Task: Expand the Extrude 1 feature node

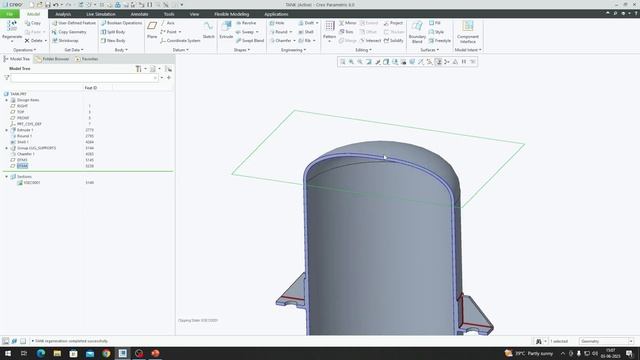Action: (x=7, y=130)
